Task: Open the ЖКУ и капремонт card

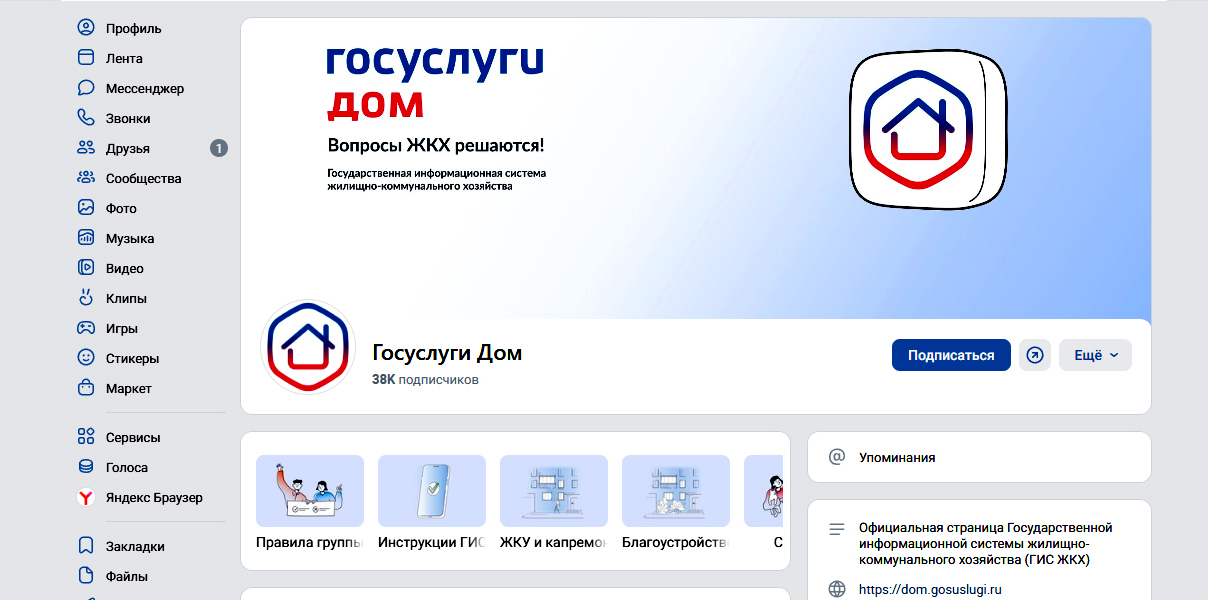Action: click(554, 503)
